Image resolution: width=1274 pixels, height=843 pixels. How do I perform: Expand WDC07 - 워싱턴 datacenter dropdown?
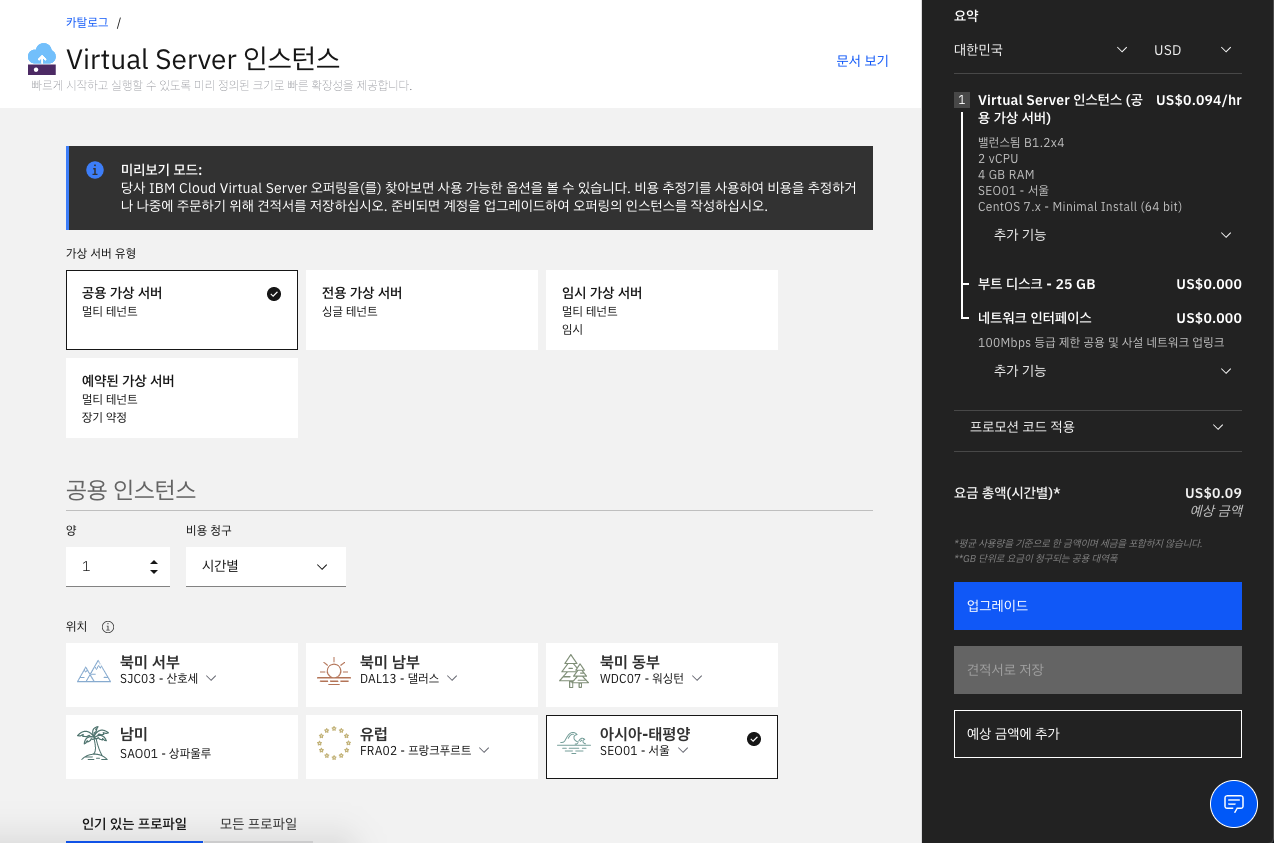click(x=651, y=678)
